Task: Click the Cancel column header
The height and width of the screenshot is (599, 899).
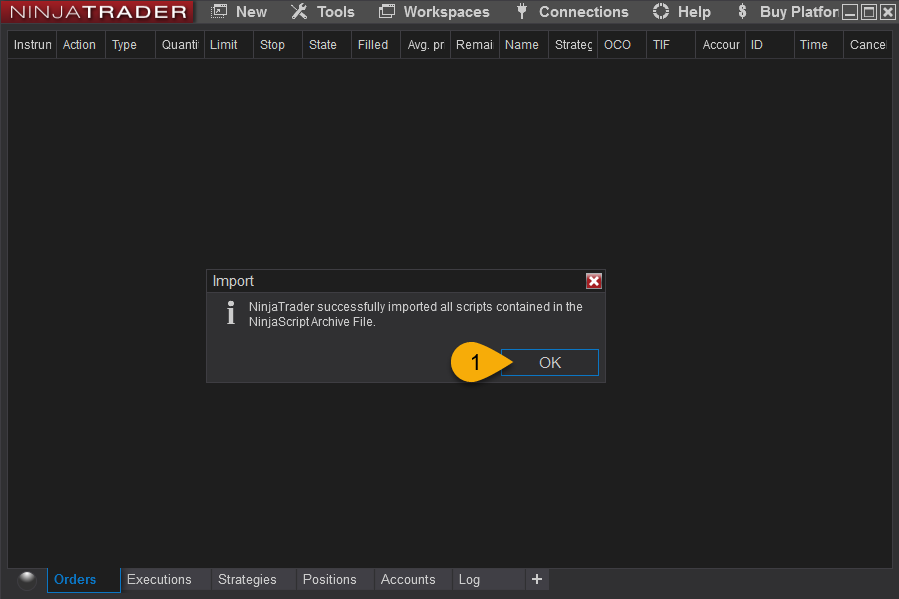Action: (x=867, y=45)
